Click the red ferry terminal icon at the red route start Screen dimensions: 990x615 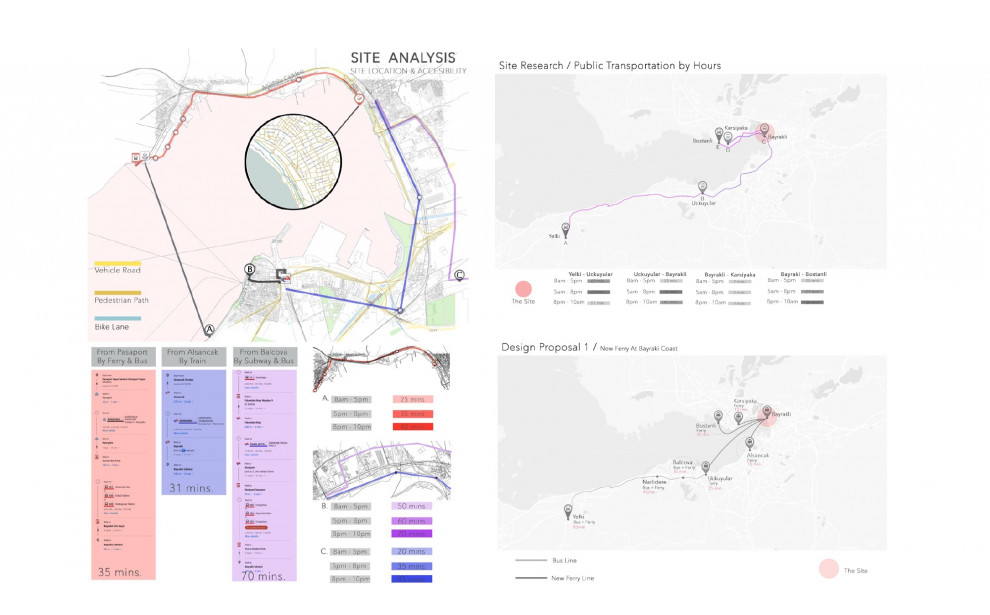tap(136, 157)
